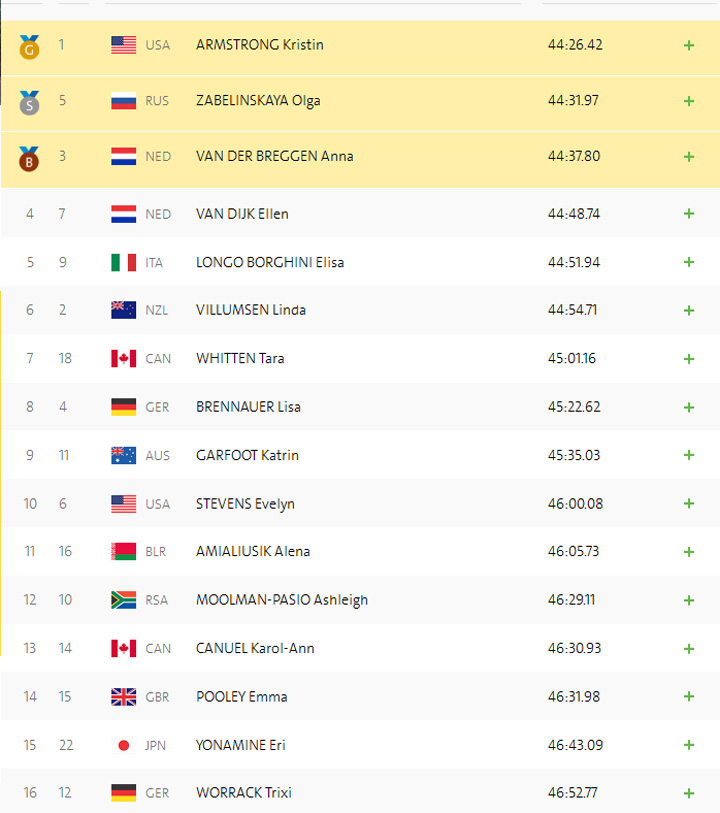720x813 pixels.
Task: Expand the Van Dijk Ellen result row
Action: click(x=688, y=214)
